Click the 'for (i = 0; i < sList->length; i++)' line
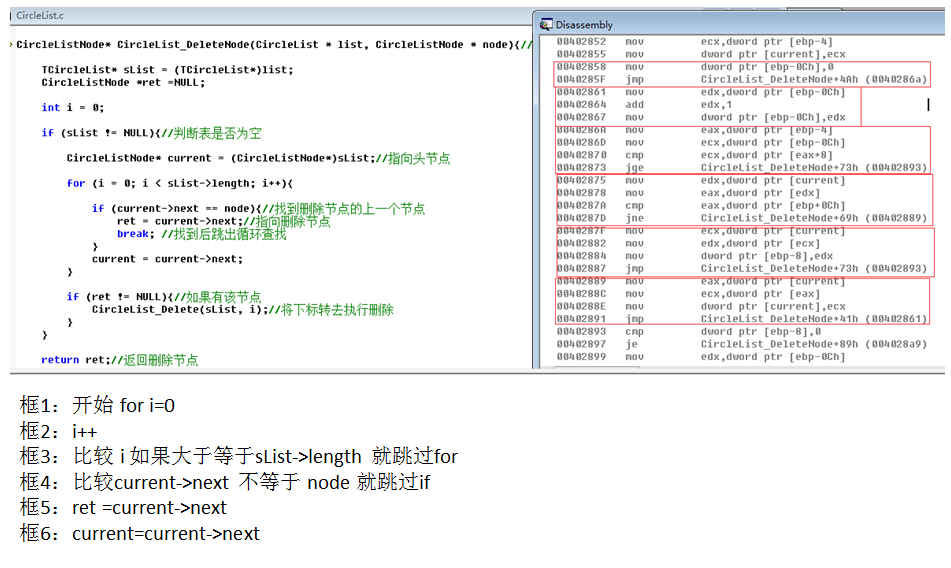The image size is (951, 568). [x=180, y=183]
